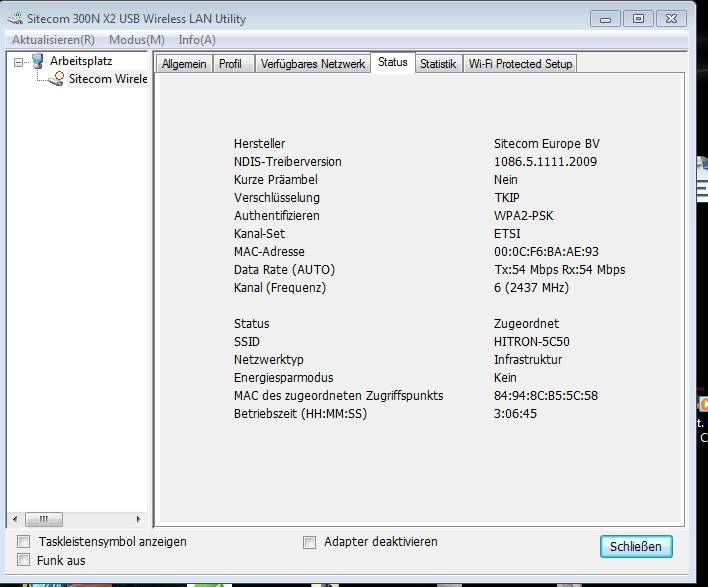Image resolution: width=708 pixels, height=587 pixels.
Task: Enable Taskleistensymbol anzeigen checkbox
Action: [x=24, y=542]
